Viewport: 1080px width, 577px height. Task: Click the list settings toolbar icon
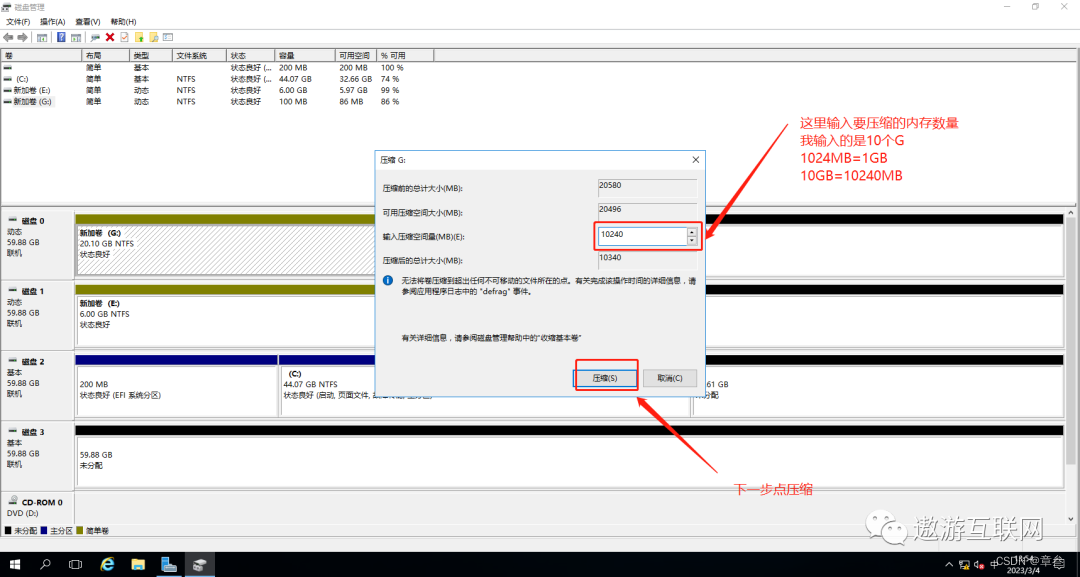[167, 37]
